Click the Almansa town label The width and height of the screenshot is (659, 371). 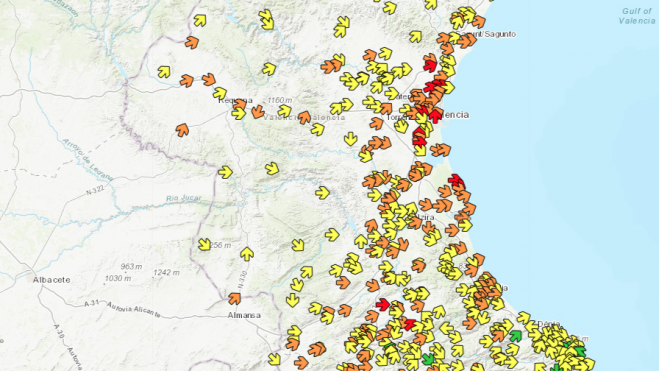coord(244,315)
